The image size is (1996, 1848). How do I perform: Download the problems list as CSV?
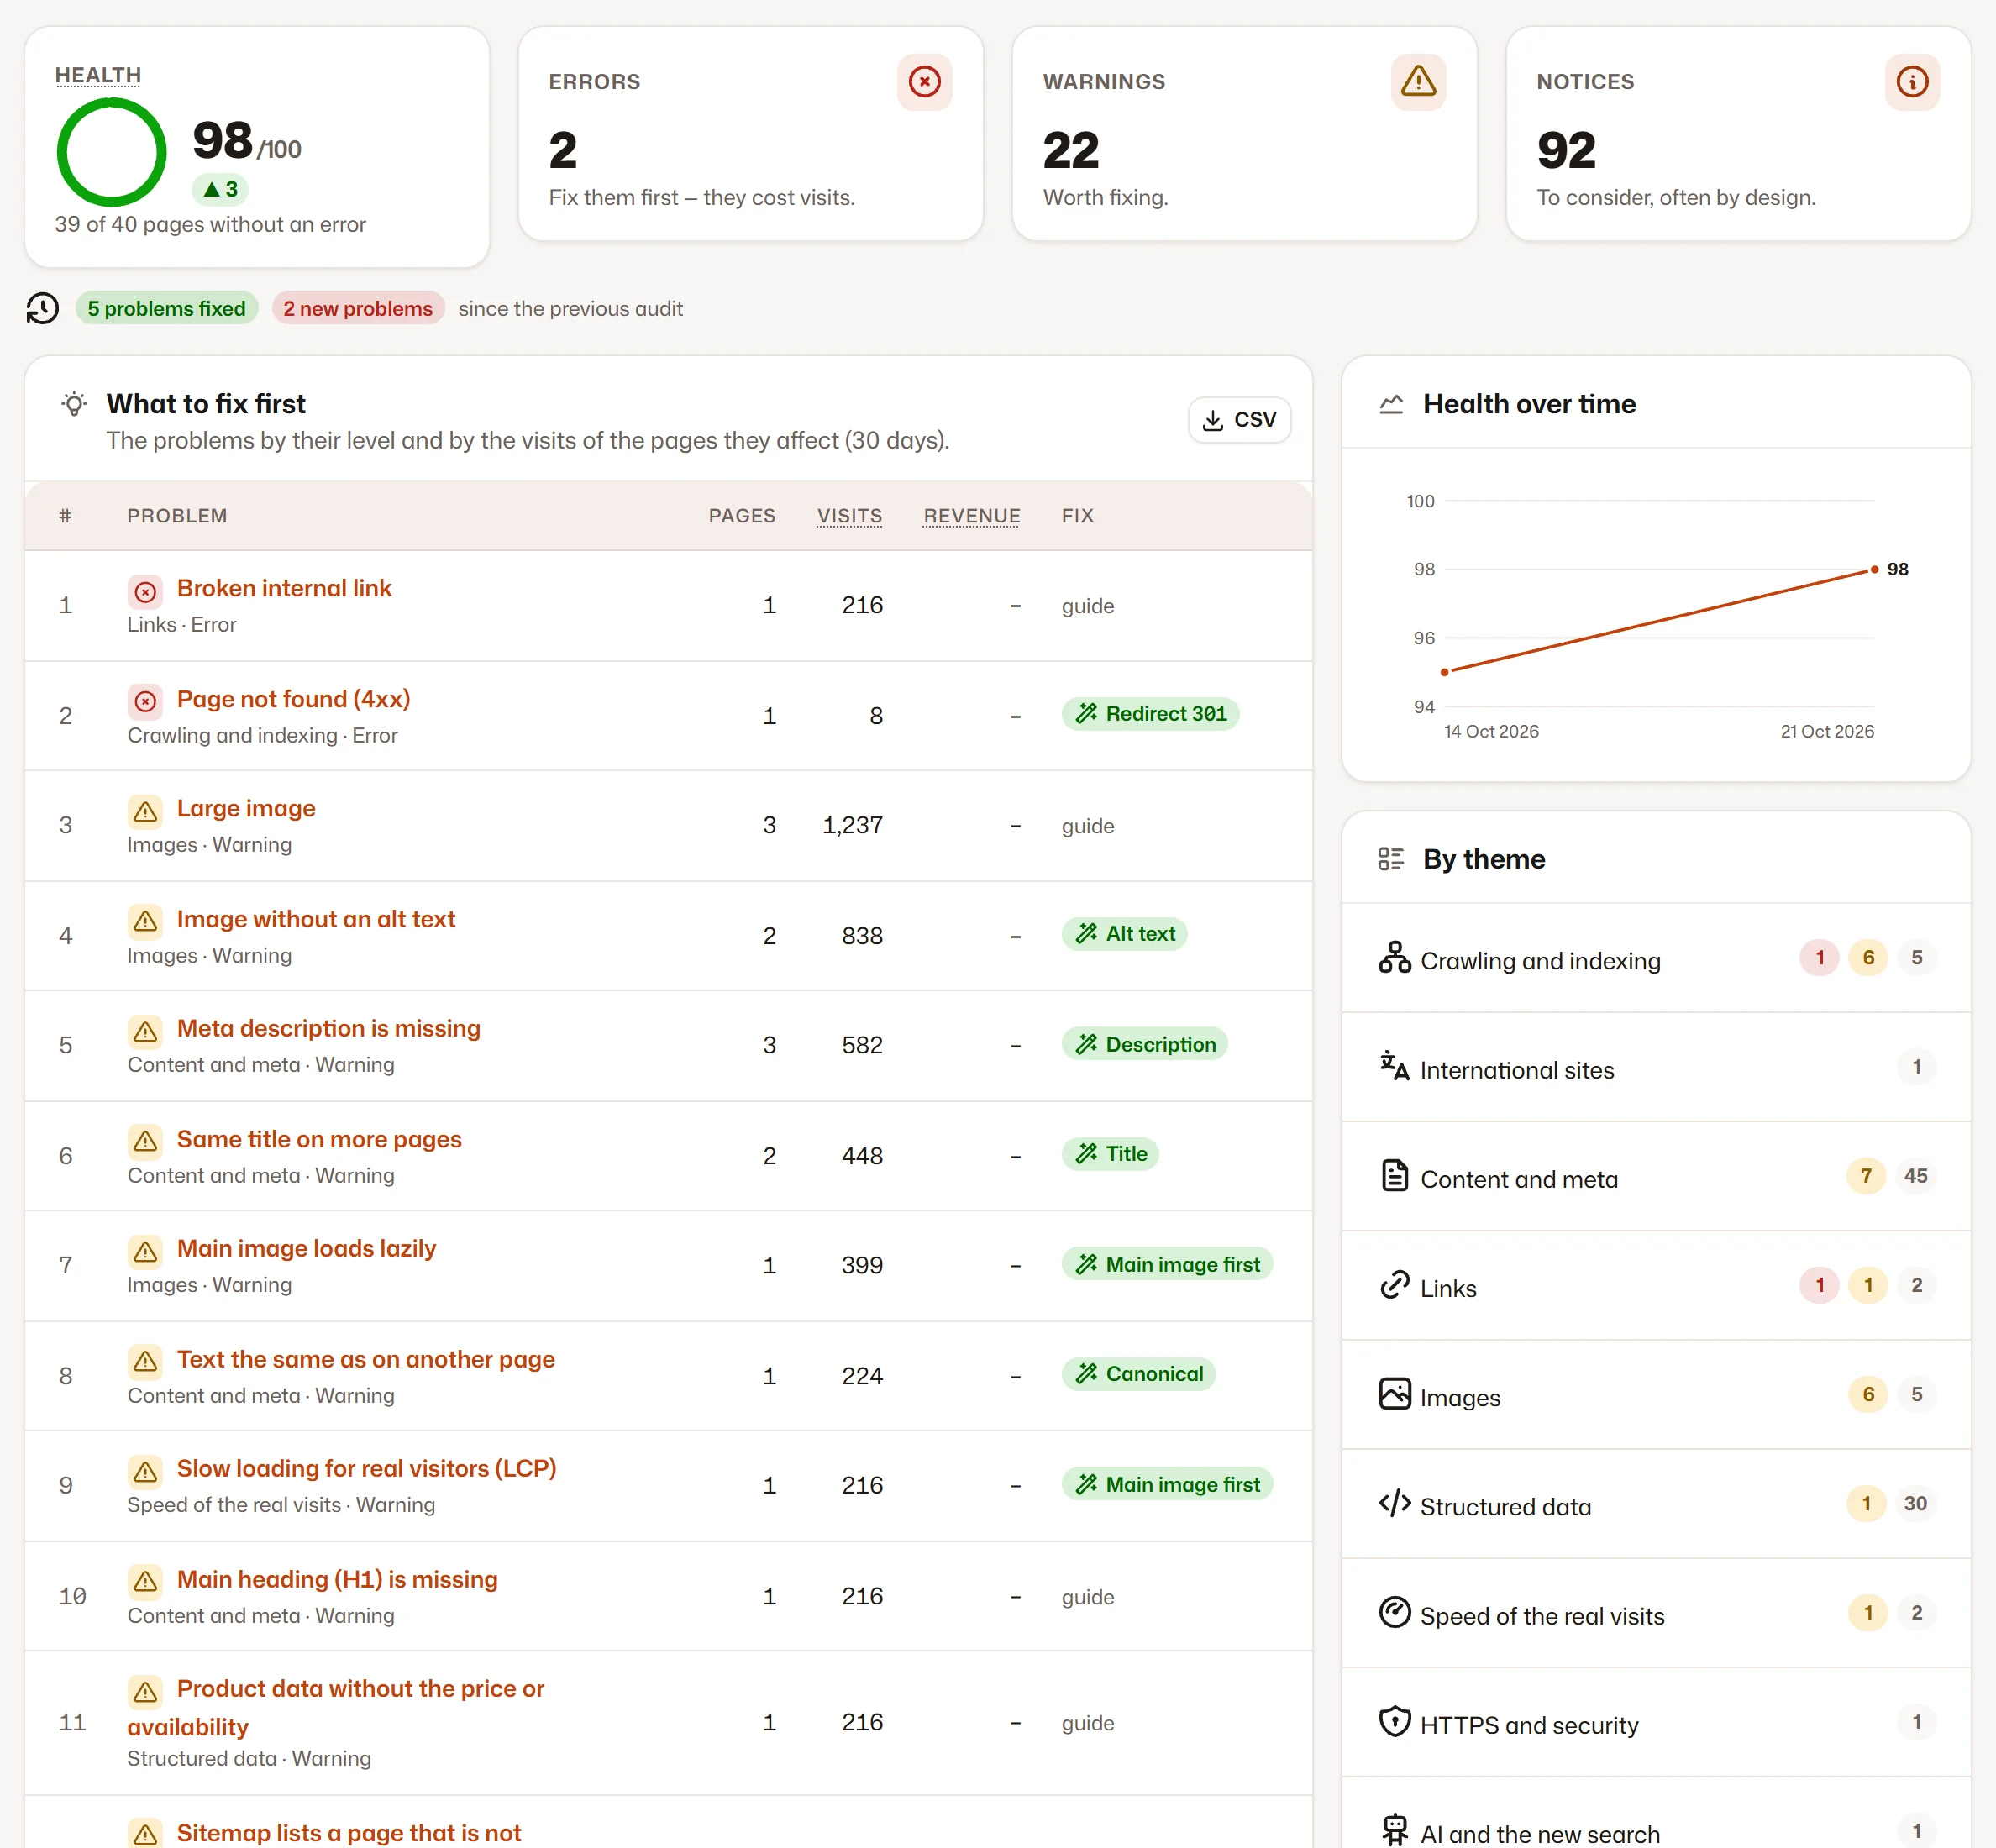[x=1239, y=420]
